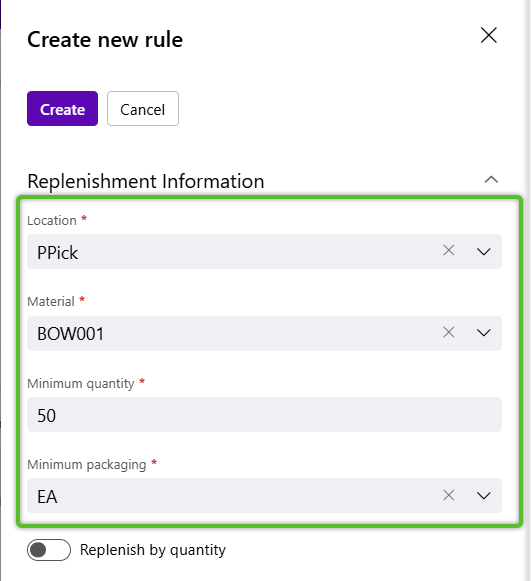Click the Replenishment Information heading
Screen dimensions: 531x581
tap(146, 182)
